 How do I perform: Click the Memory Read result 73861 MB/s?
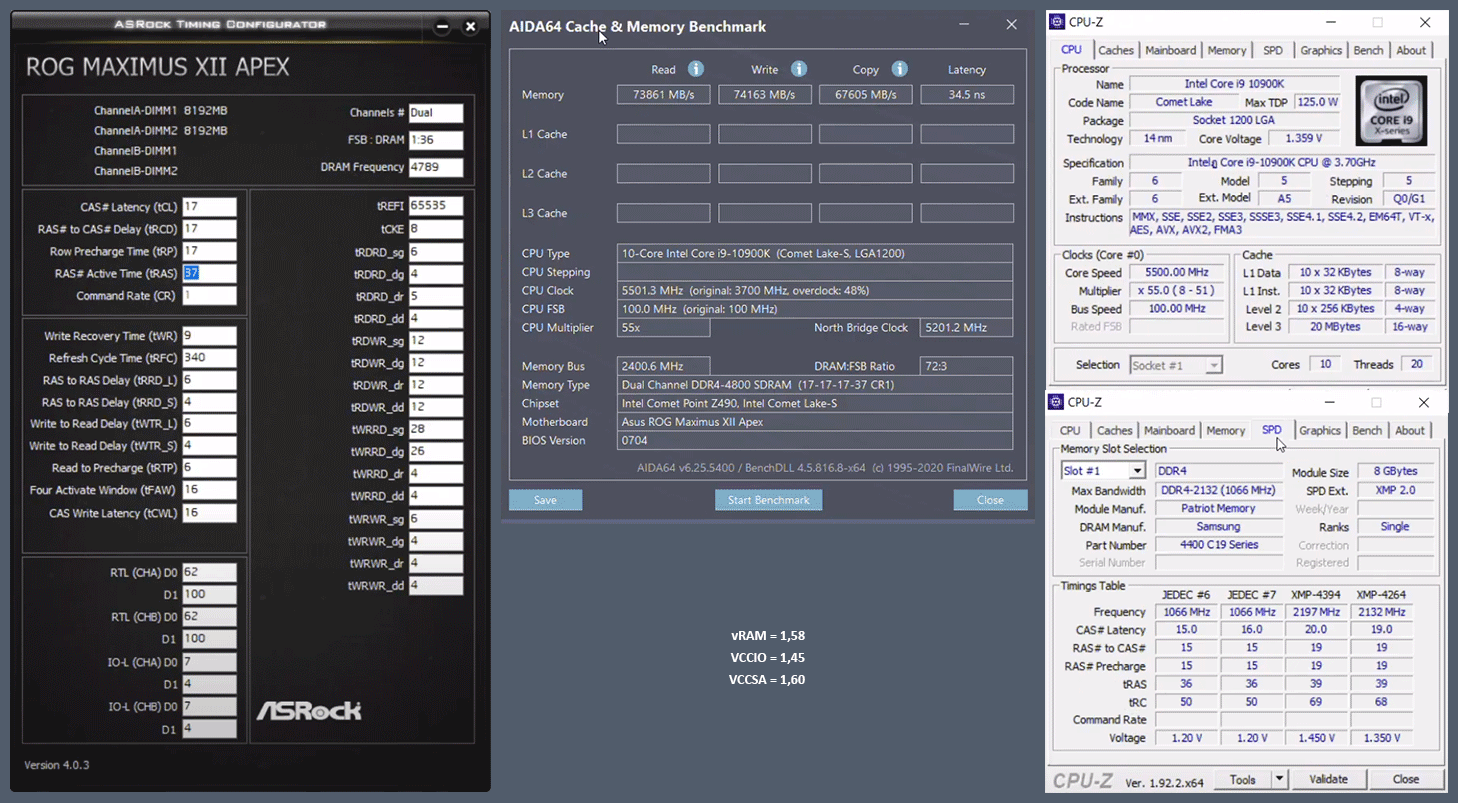(664, 95)
